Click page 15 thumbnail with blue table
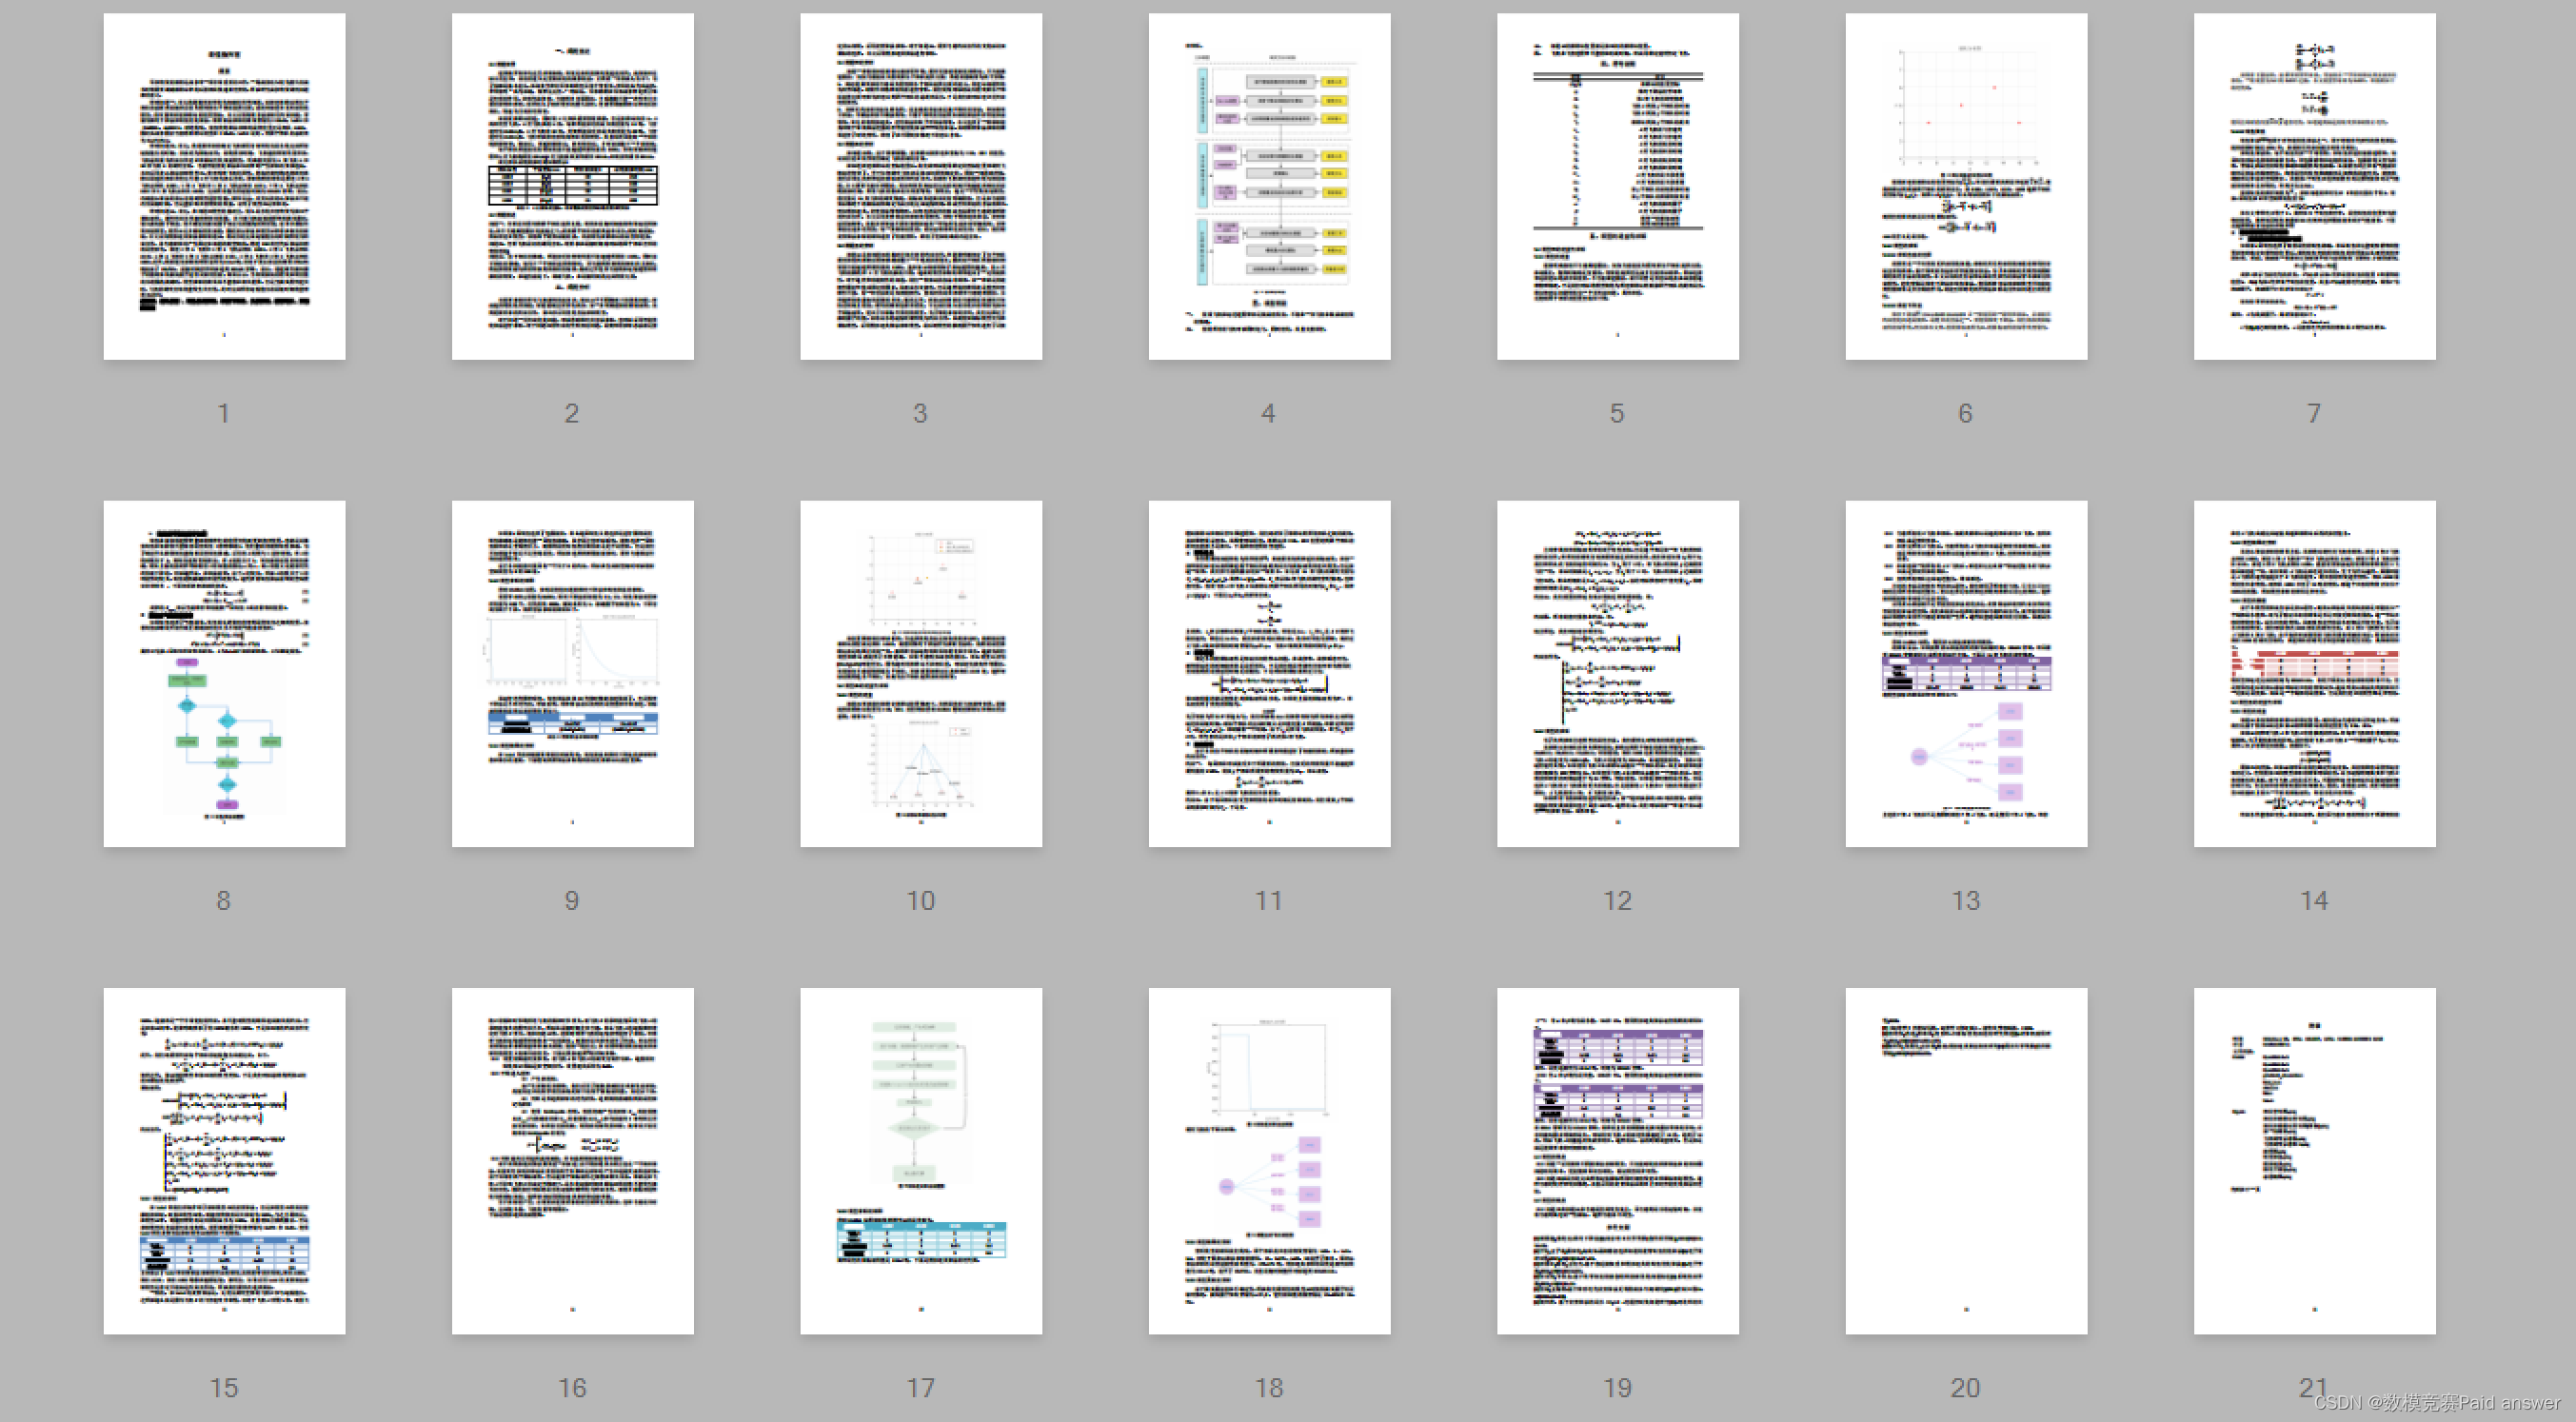2576x1422 pixels. pos(224,1160)
